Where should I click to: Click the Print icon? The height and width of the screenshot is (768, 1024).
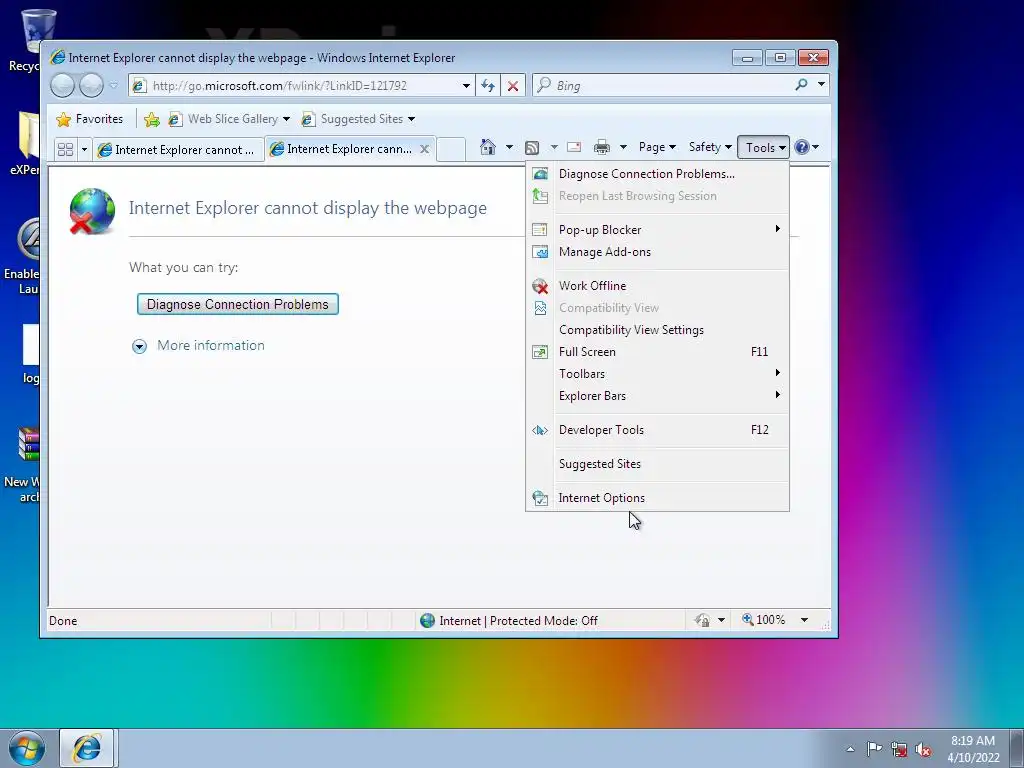pyautogui.click(x=601, y=148)
